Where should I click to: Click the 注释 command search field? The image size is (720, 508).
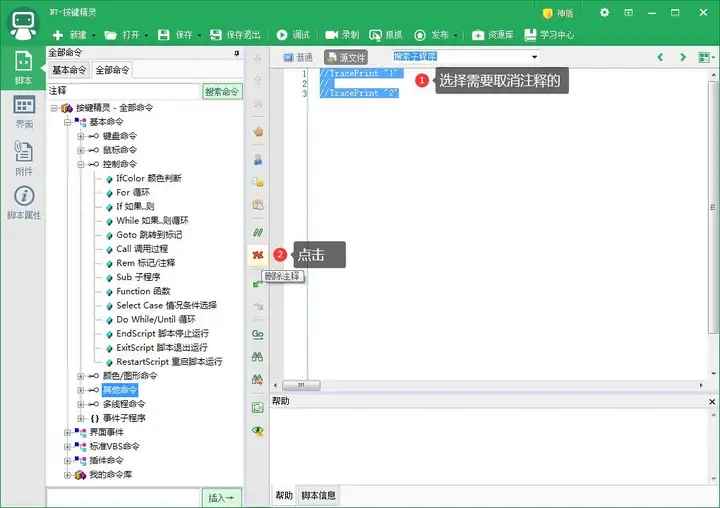(124, 91)
